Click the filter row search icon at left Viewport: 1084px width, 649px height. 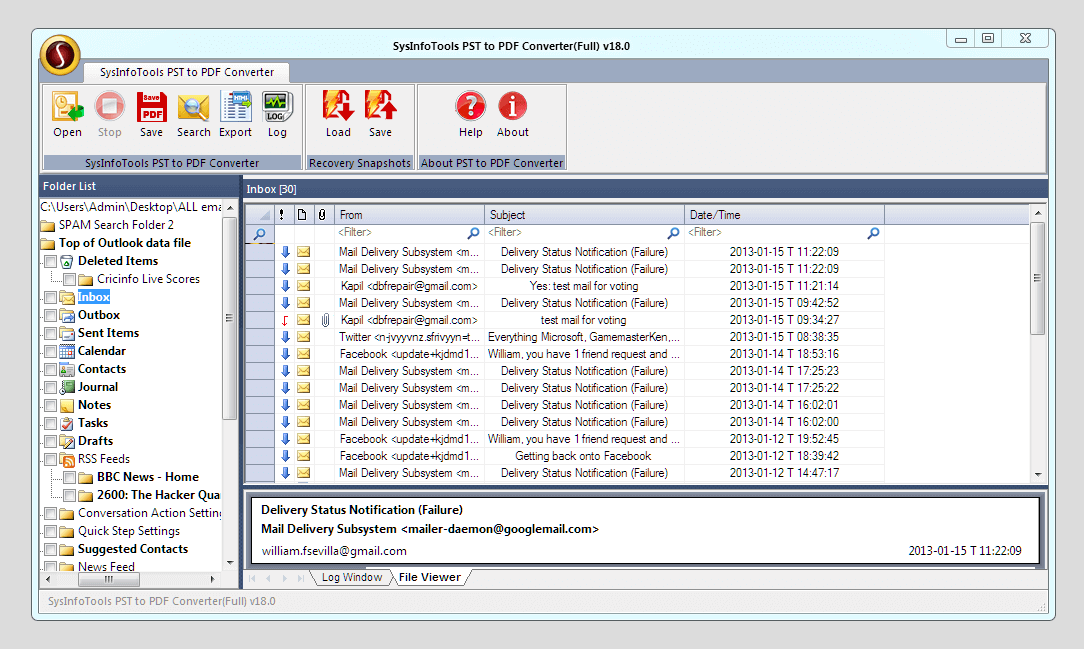tap(259, 234)
